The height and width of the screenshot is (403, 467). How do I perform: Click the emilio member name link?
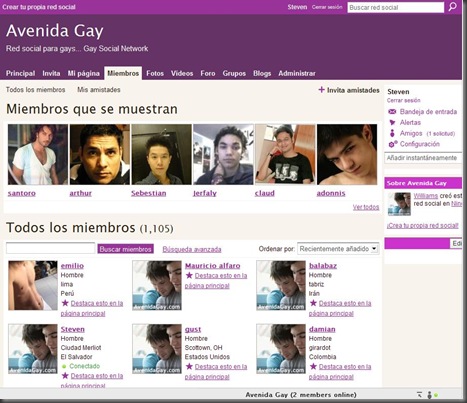point(72,266)
